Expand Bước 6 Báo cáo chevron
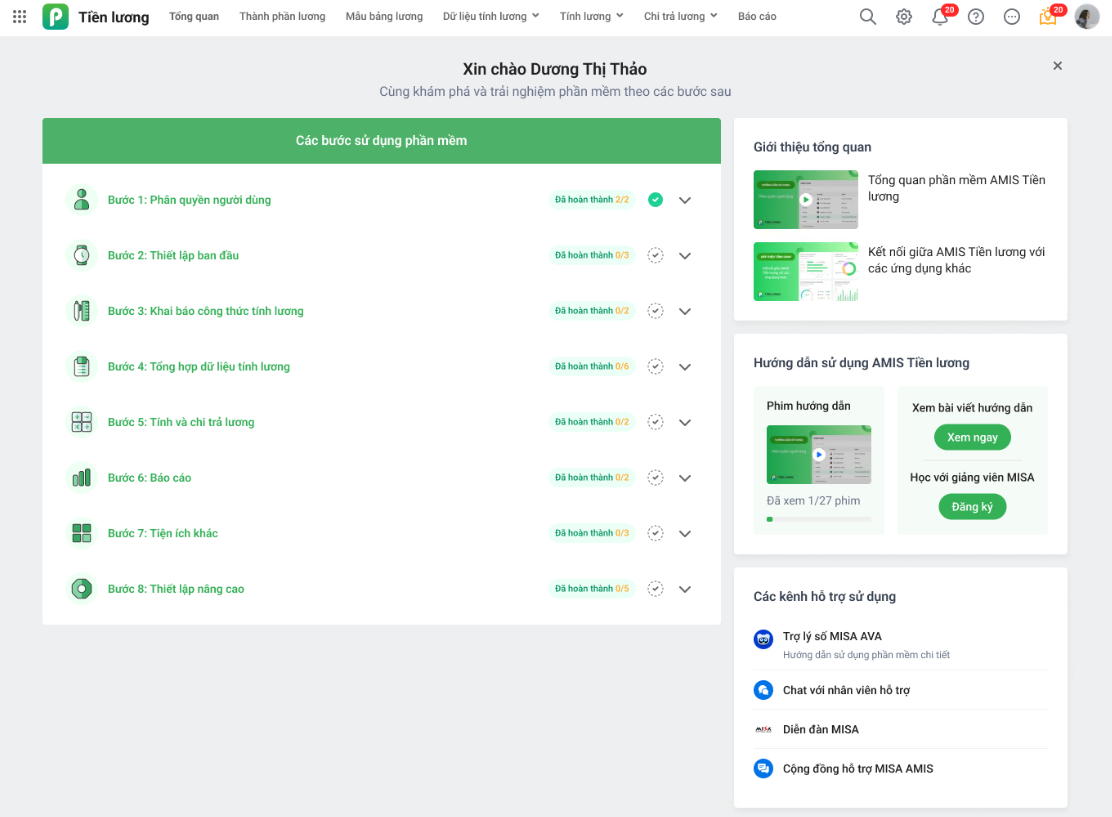This screenshot has height=817, width=1112. [684, 478]
